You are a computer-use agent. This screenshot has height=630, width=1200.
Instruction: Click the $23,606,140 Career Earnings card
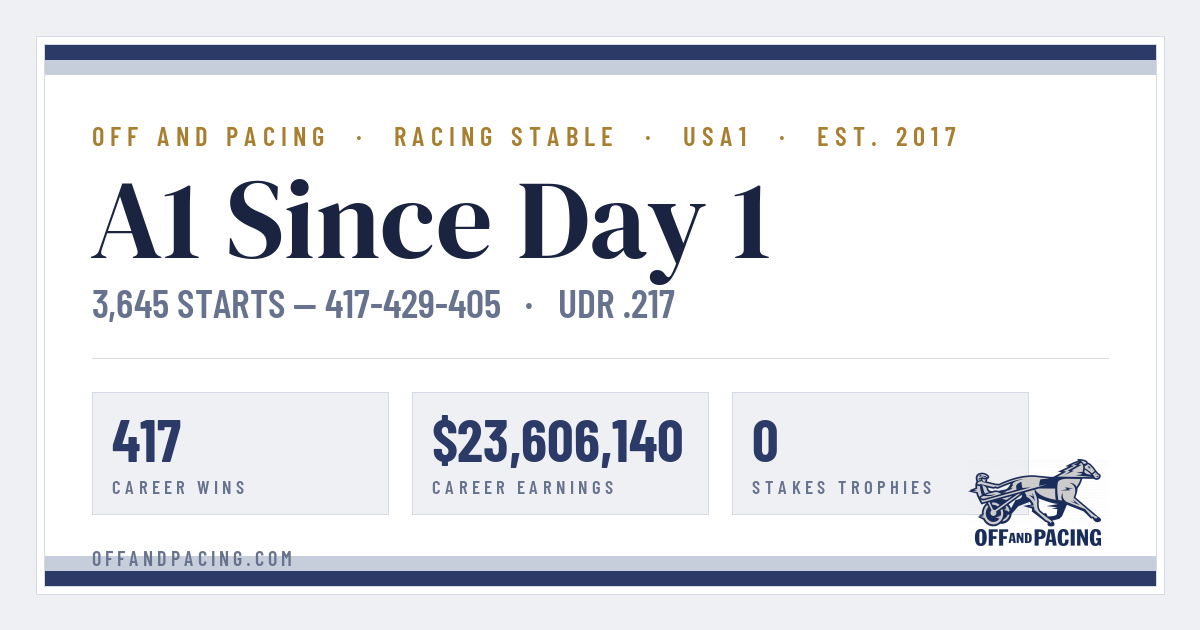point(560,453)
